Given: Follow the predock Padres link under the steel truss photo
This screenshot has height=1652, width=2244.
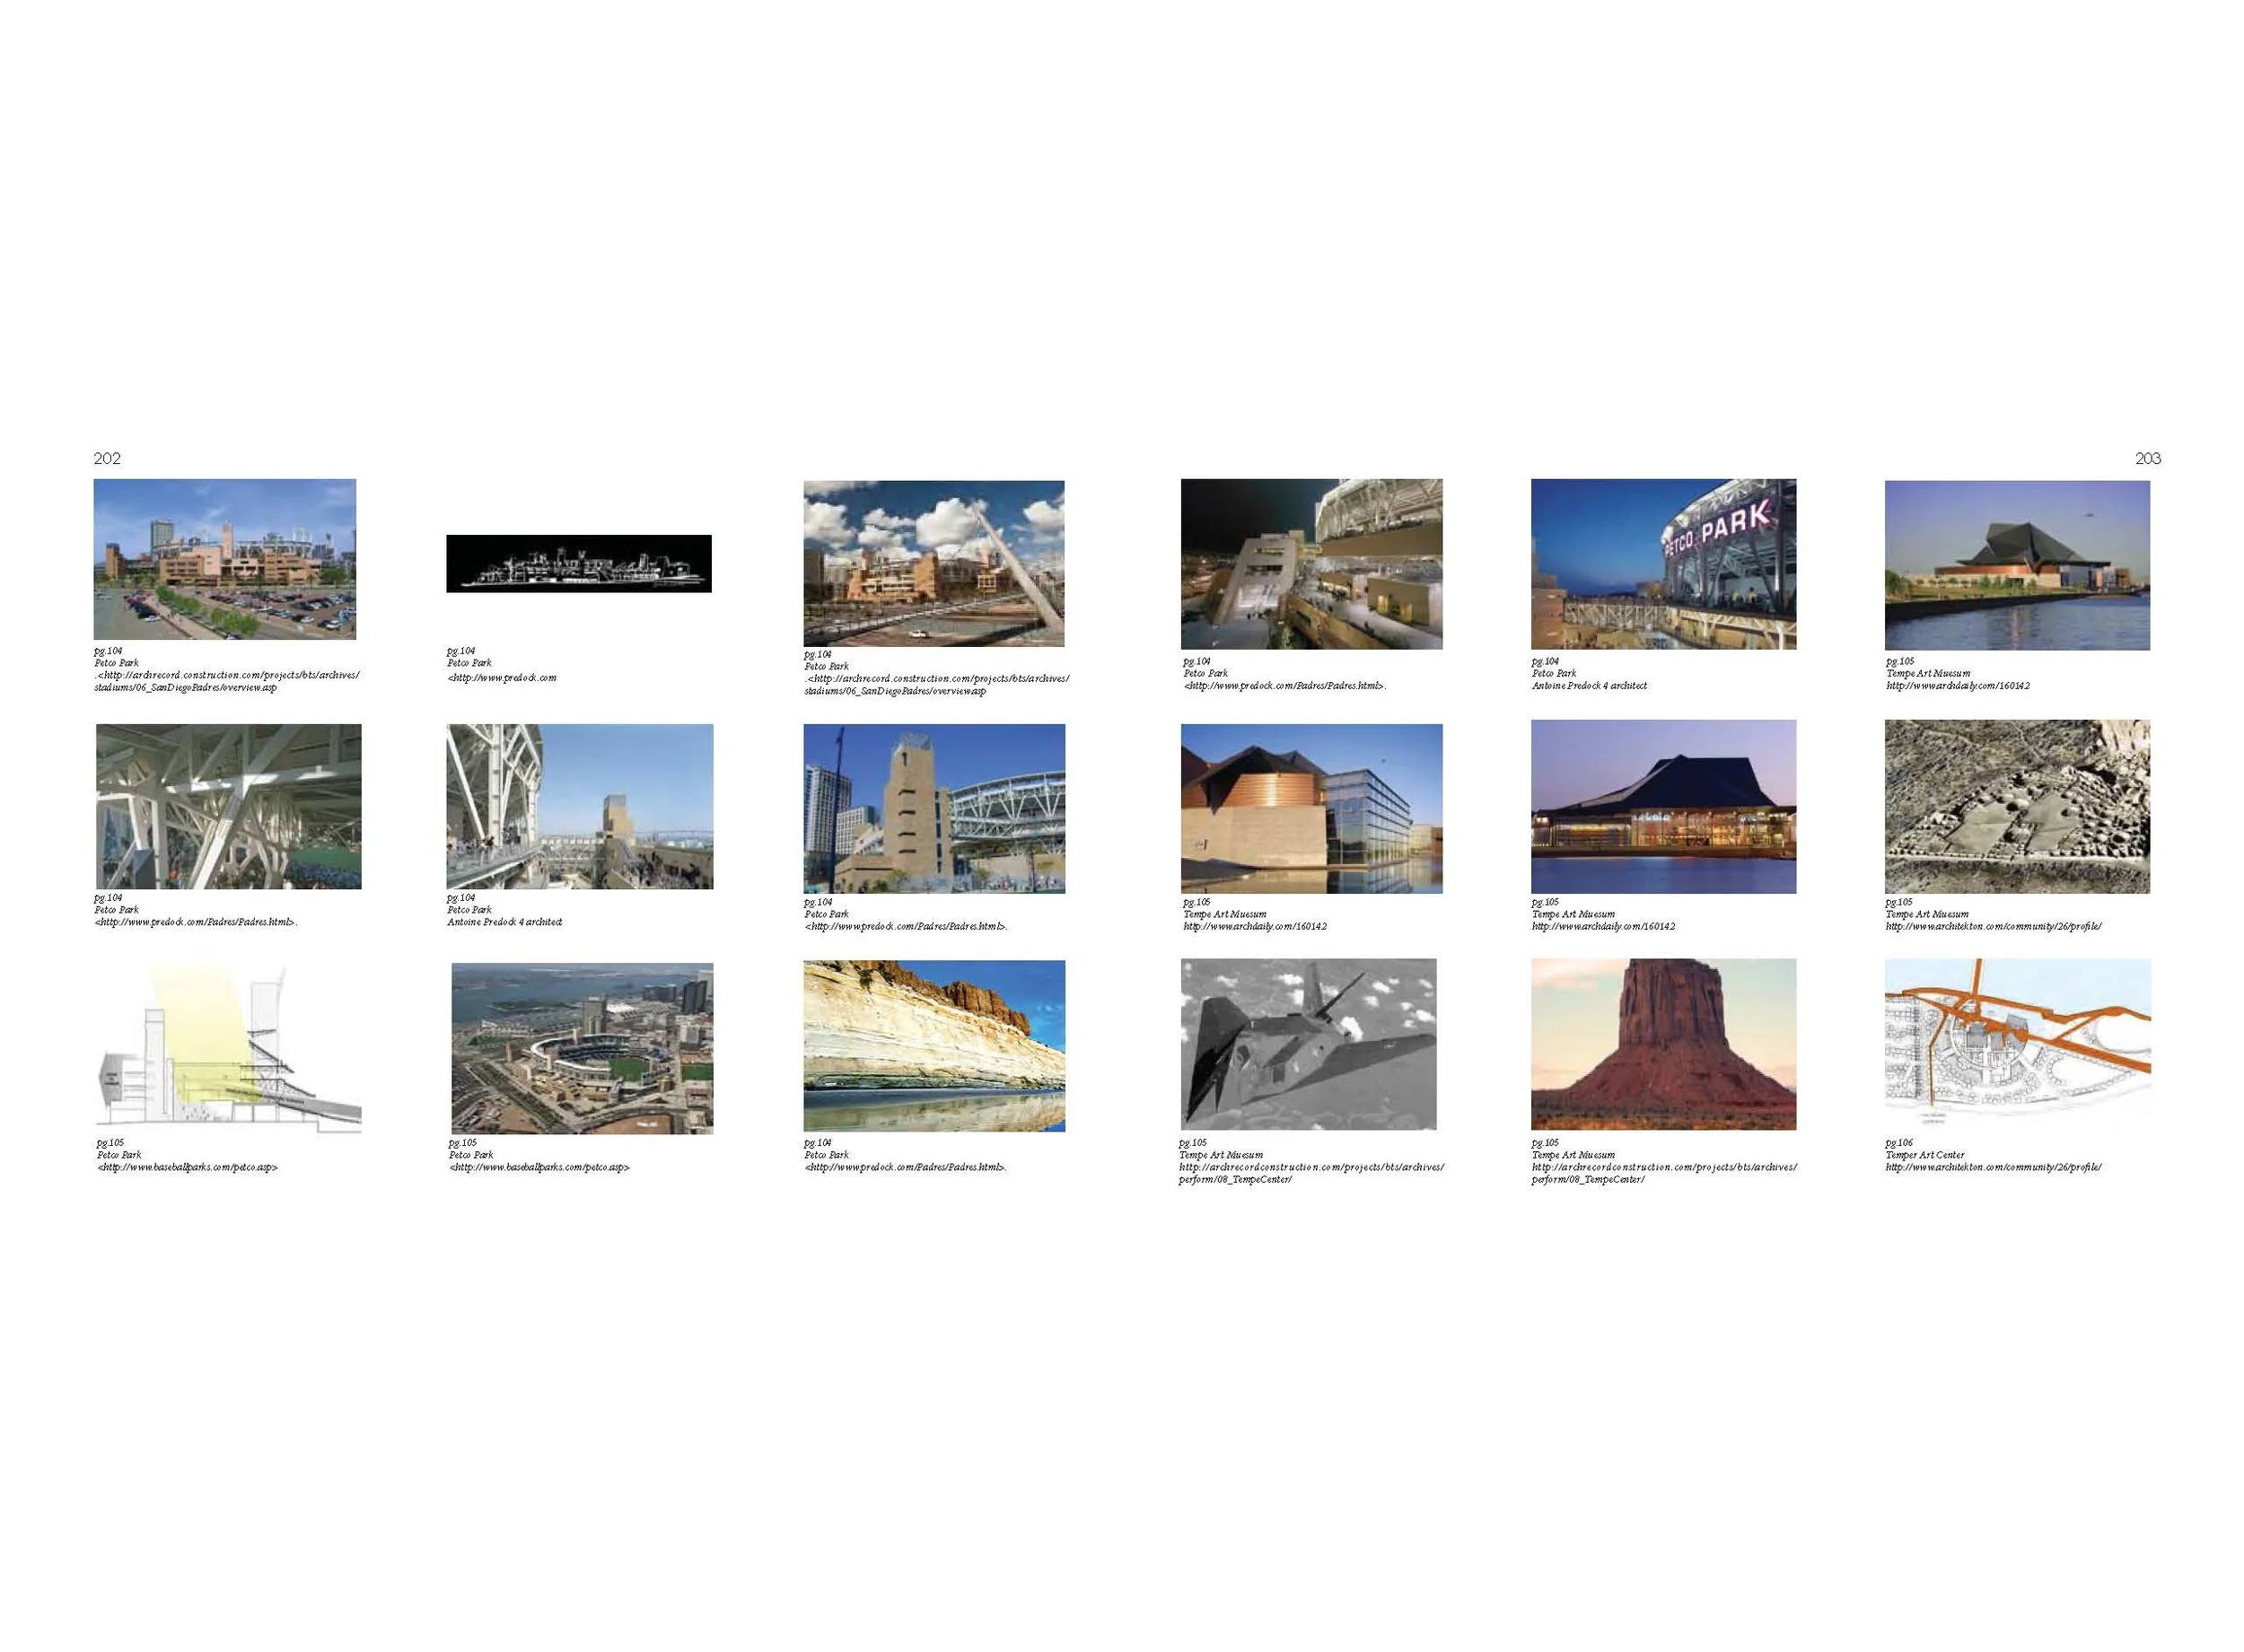Looking at the screenshot, I should (196, 921).
